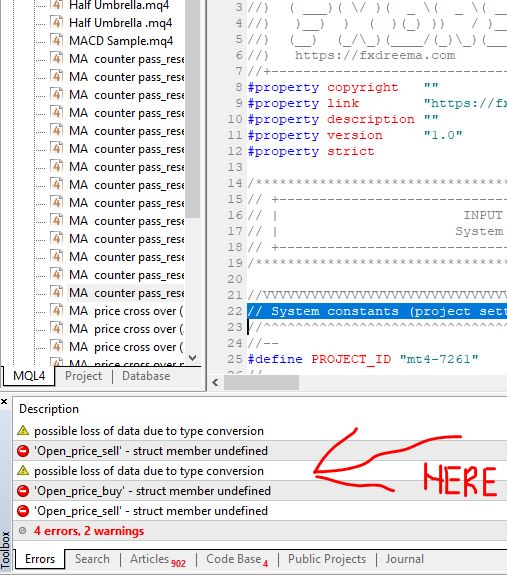
Task: Click the vertical Toolbox panel label
Action: coord(5,549)
